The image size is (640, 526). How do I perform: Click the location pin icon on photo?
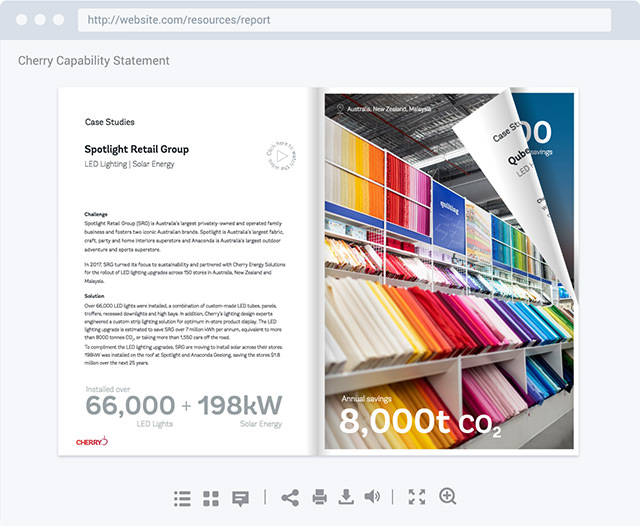(x=340, y=108)
